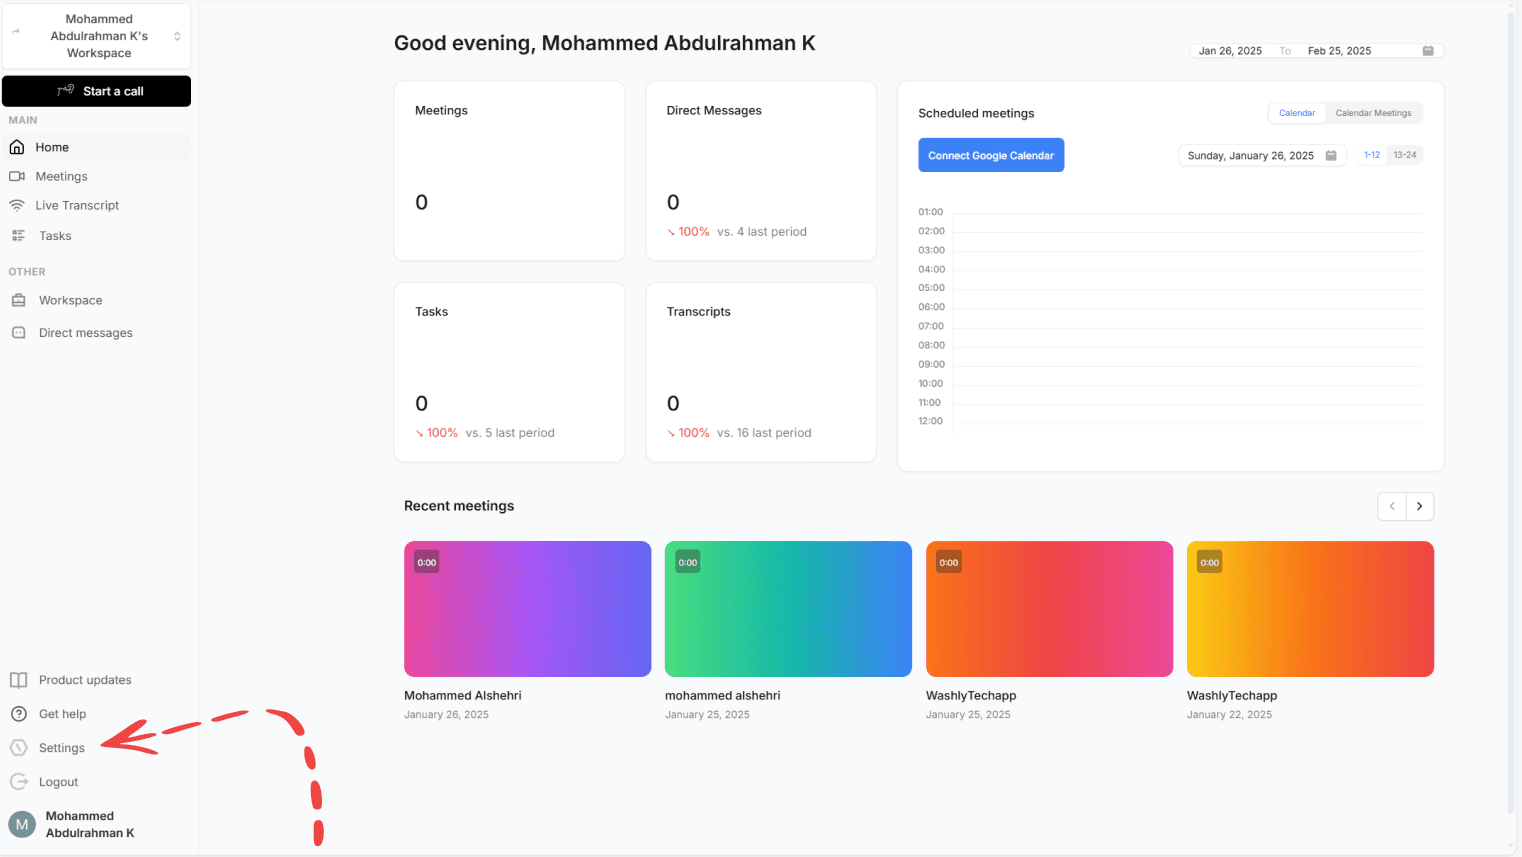Click the next arrow in Recent meetings
Viewport: 1522px width, 857px height.
(x=1419, y=506)
